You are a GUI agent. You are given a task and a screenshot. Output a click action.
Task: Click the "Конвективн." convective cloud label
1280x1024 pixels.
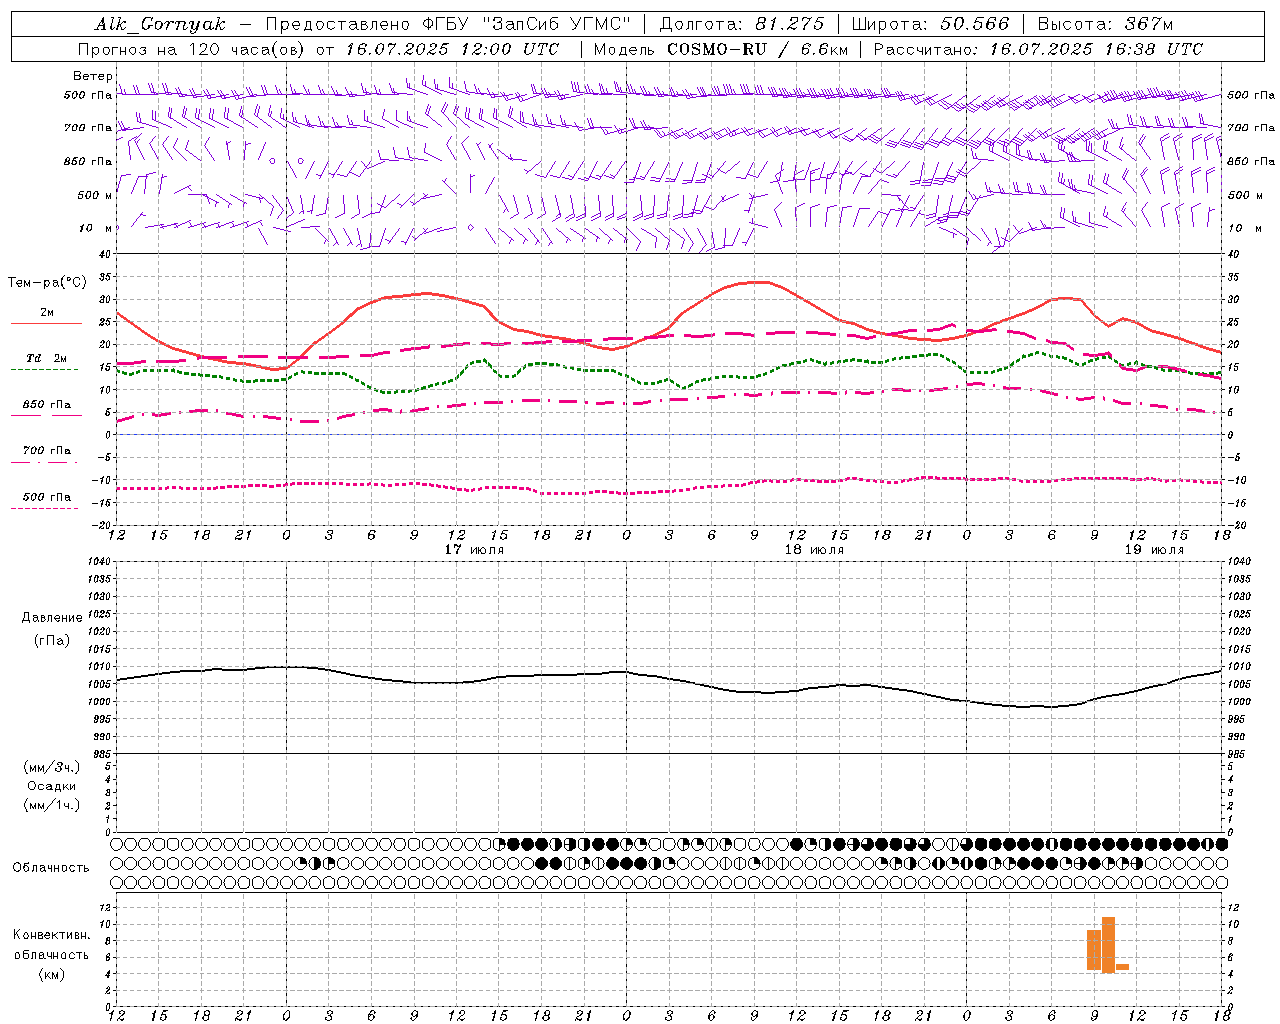(x=52, y=935)
